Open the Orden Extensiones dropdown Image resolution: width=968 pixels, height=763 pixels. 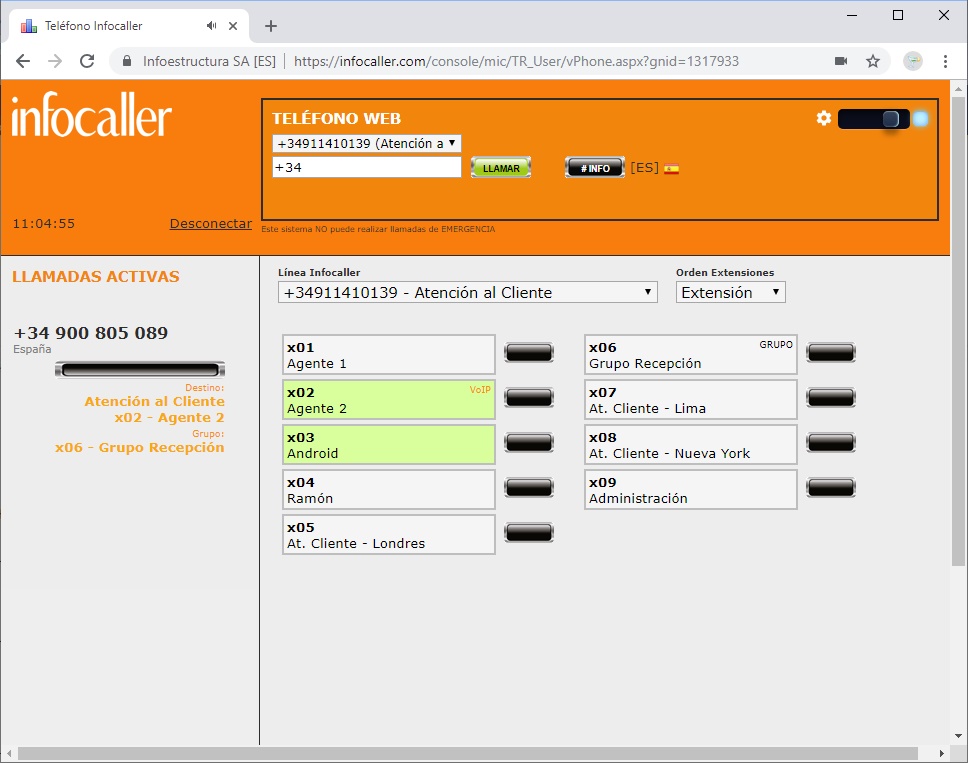(730, 293)
